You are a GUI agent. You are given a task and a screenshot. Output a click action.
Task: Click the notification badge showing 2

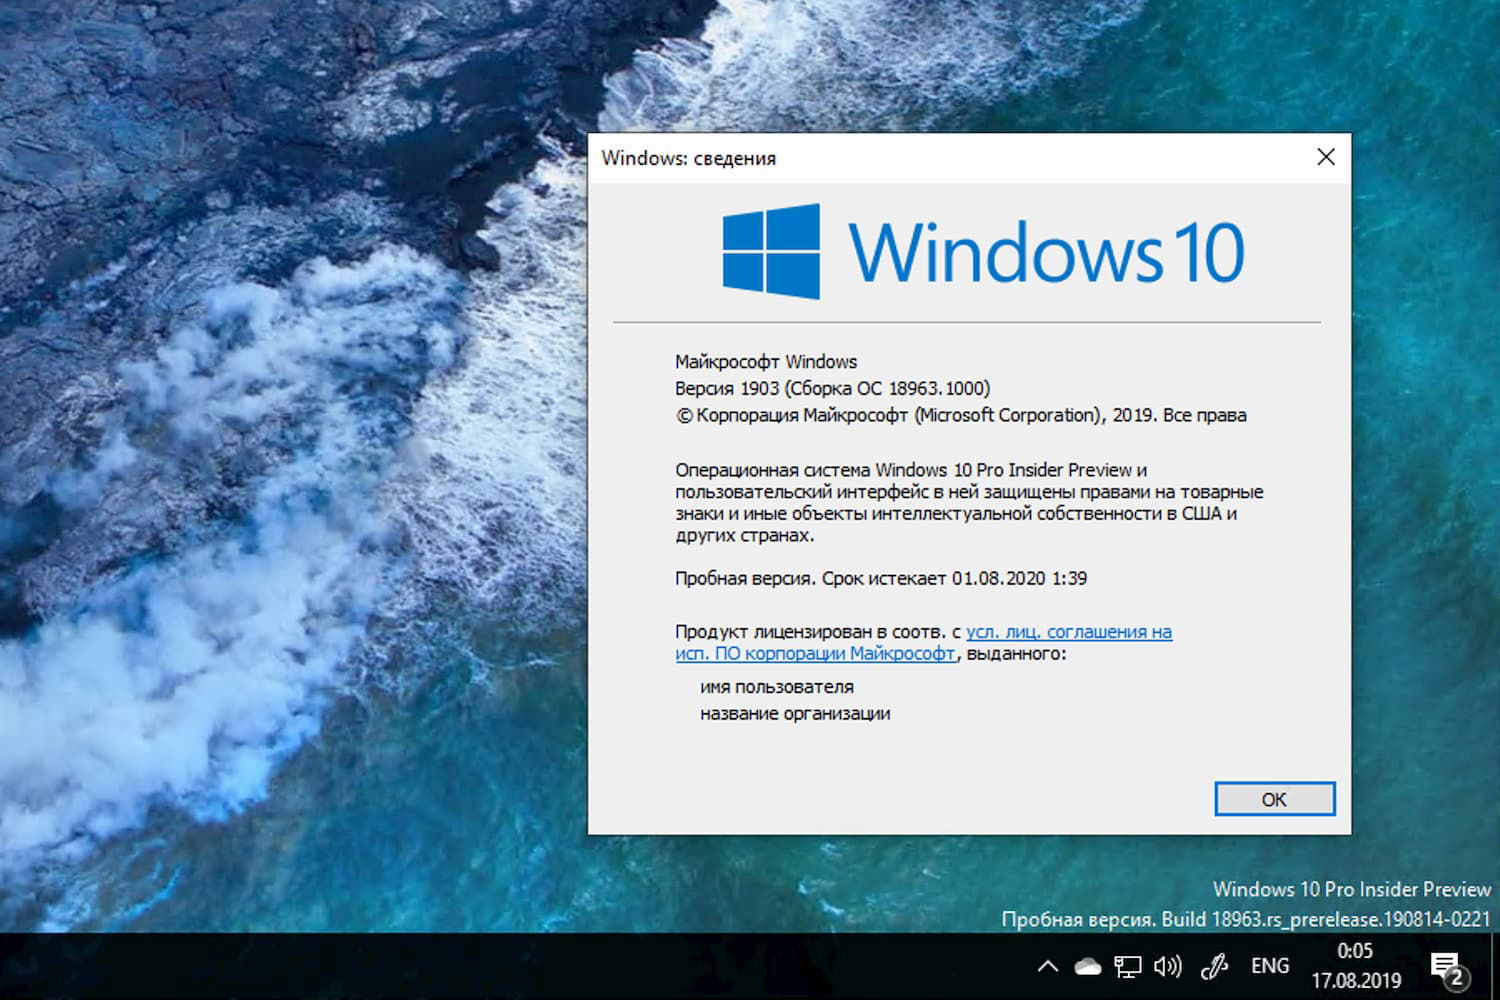coord(1457,977)
